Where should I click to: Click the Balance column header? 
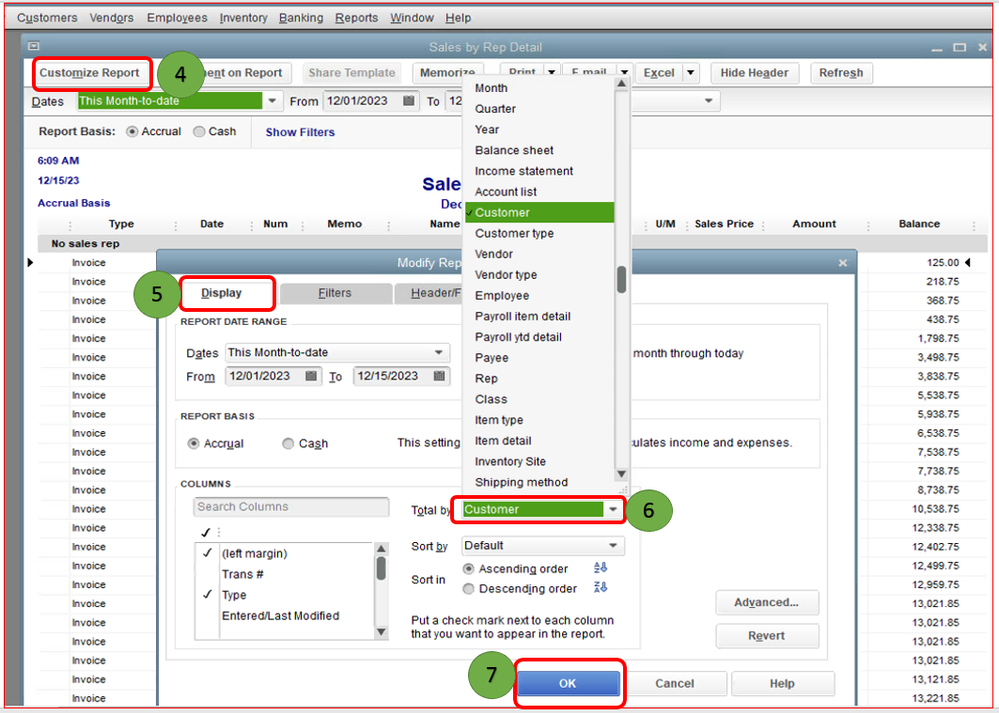click(x=919, y=224)
